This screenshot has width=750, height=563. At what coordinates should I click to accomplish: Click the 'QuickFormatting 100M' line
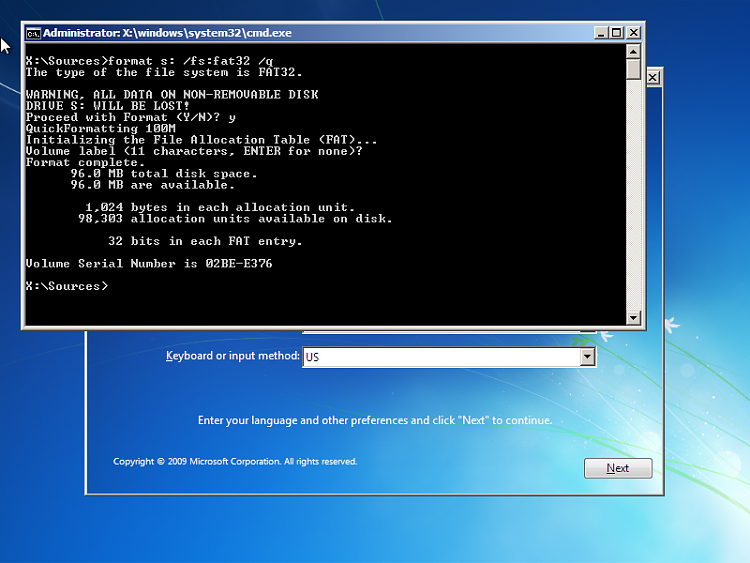point(100,129)
